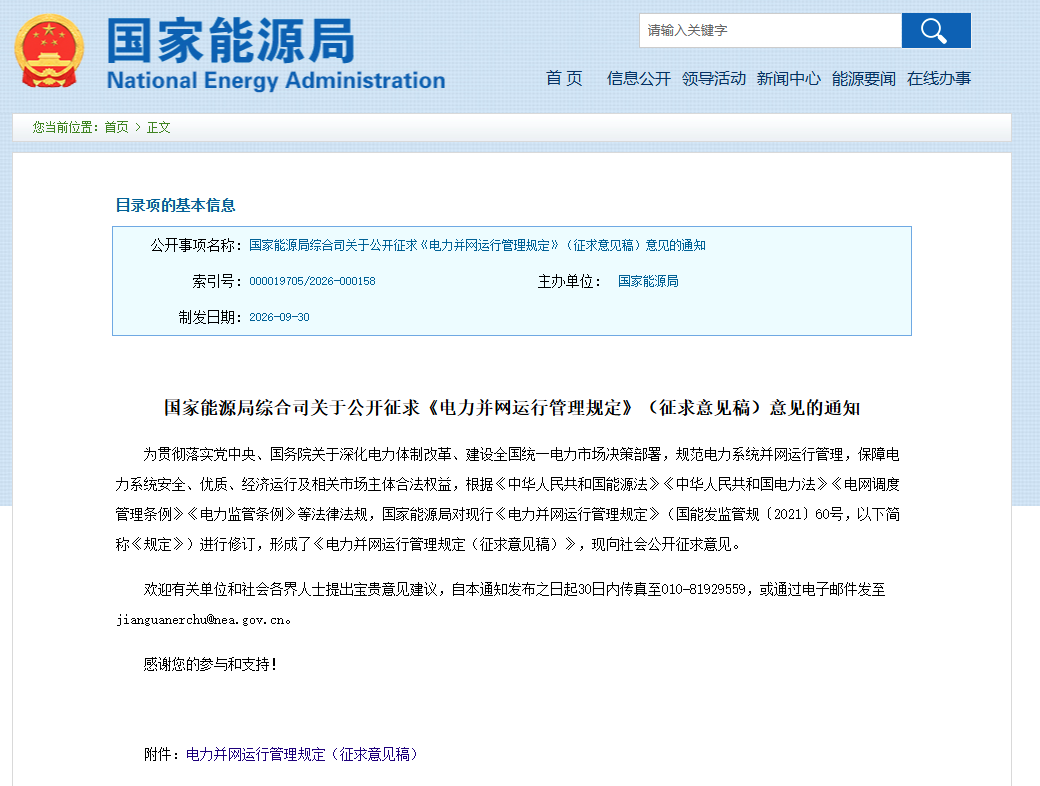The height and width of the screenshot is (786, 1040).
Task: Click the 主办单位 label
Action: coord(569,281)
